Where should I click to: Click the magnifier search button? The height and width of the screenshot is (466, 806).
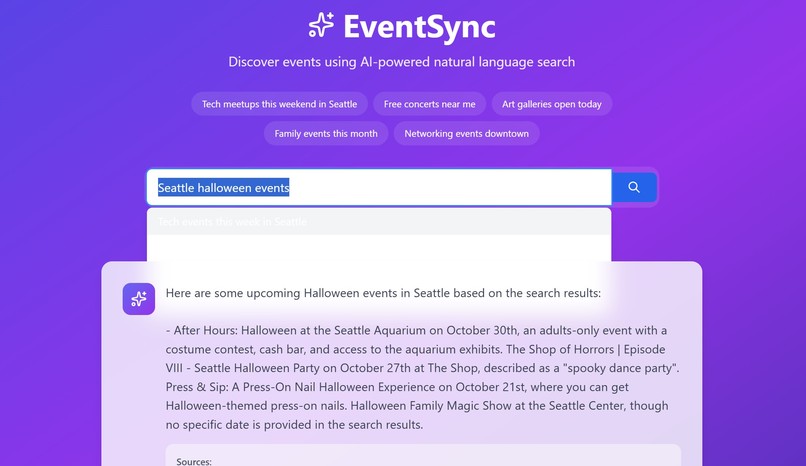pos(634,188)
